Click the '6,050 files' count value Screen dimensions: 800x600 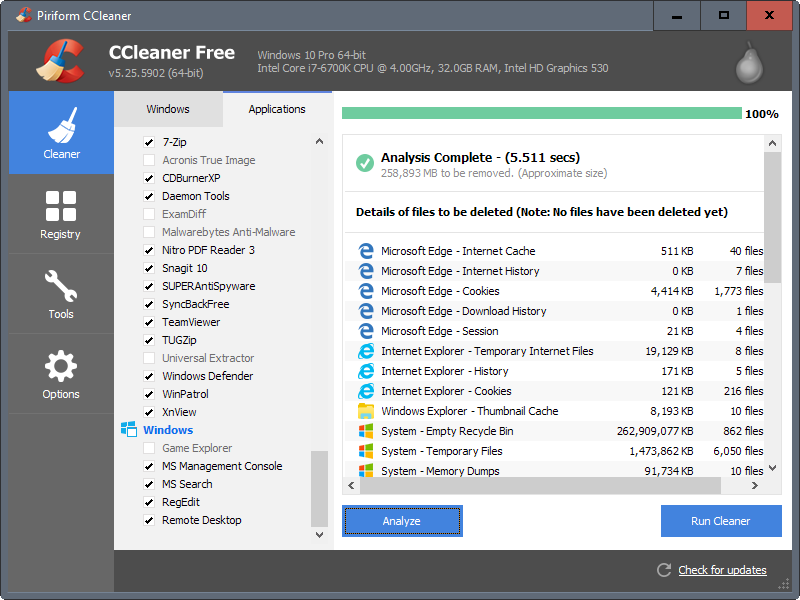(738, 451)
